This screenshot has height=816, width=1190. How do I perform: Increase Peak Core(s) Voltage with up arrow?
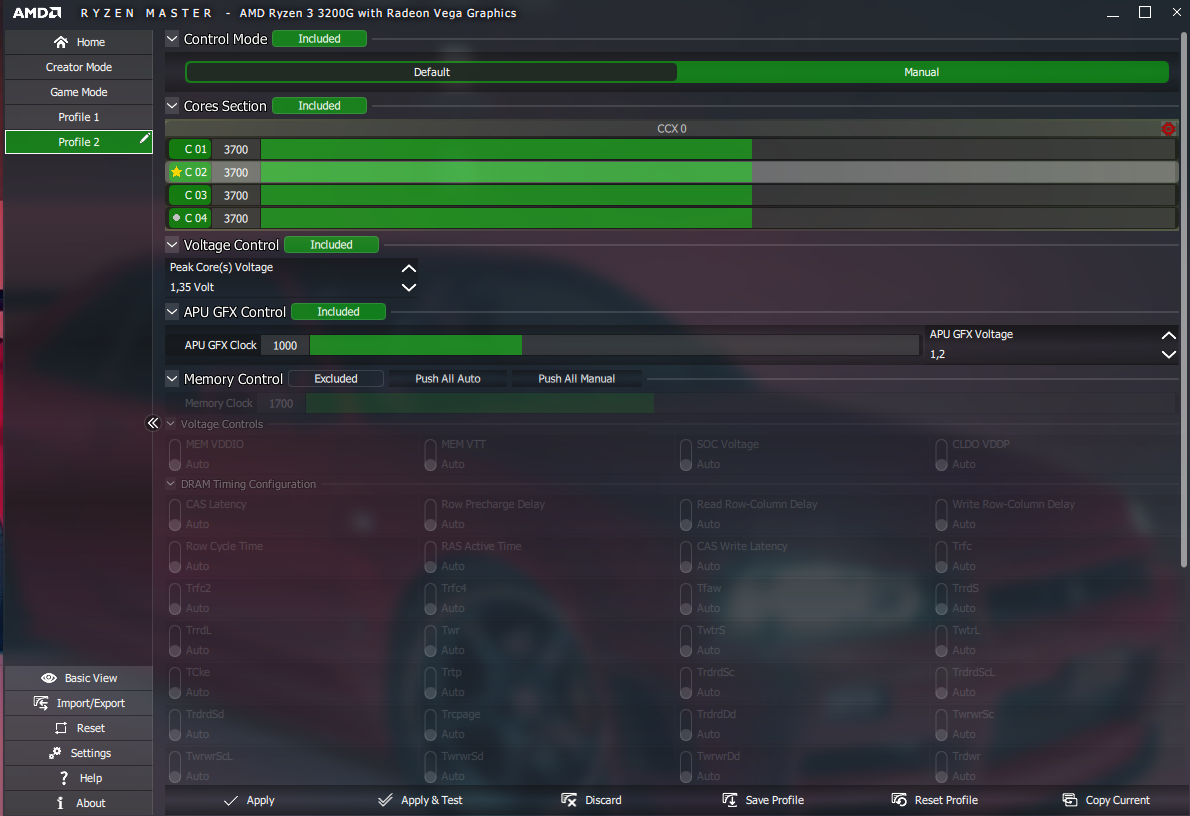coord(408,268)
